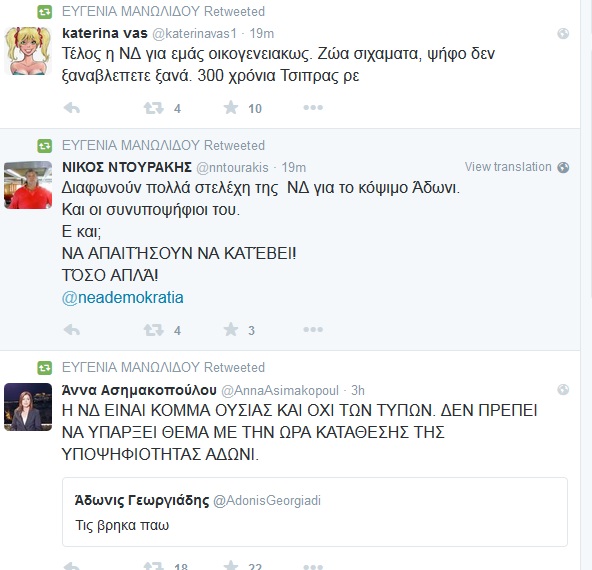Reply to katerina vas's tweet
This screenshot has width=592, height=570.
72,108
